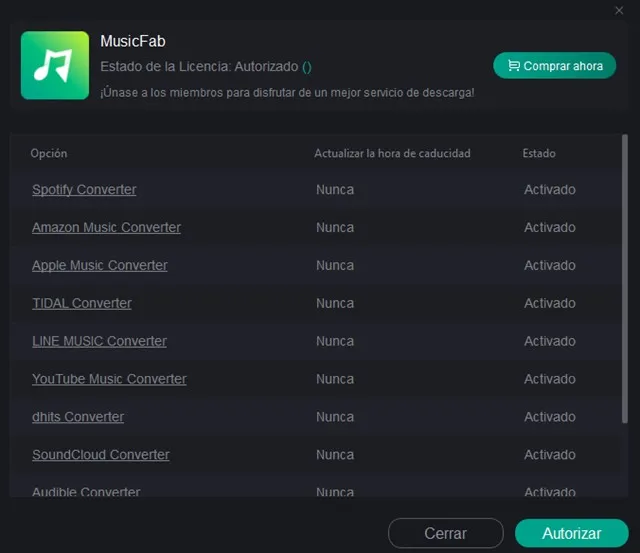Click Nunca in the LINE MUSIC Converter row
The height and width of the screenshot is (553, 640).
coord(335,341)
